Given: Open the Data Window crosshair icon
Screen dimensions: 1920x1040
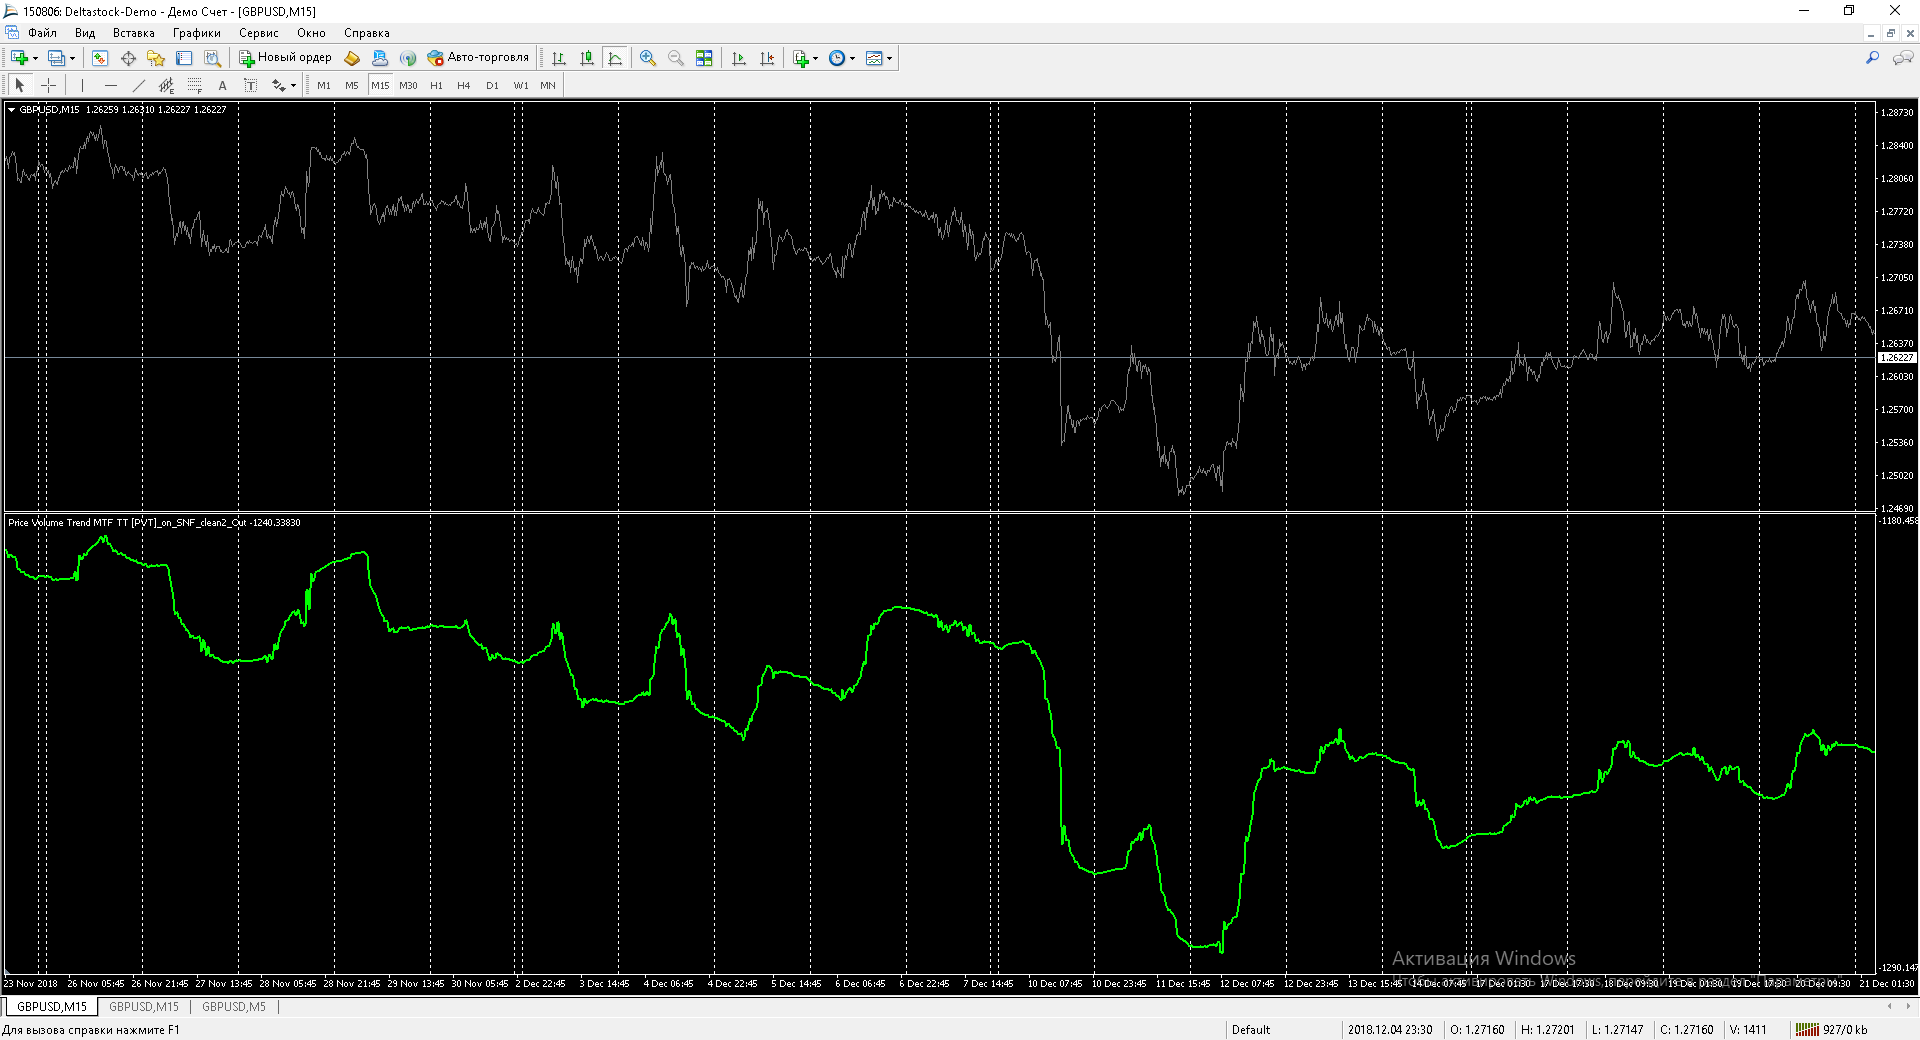Looking at the screenshot, I should [128, 58].
